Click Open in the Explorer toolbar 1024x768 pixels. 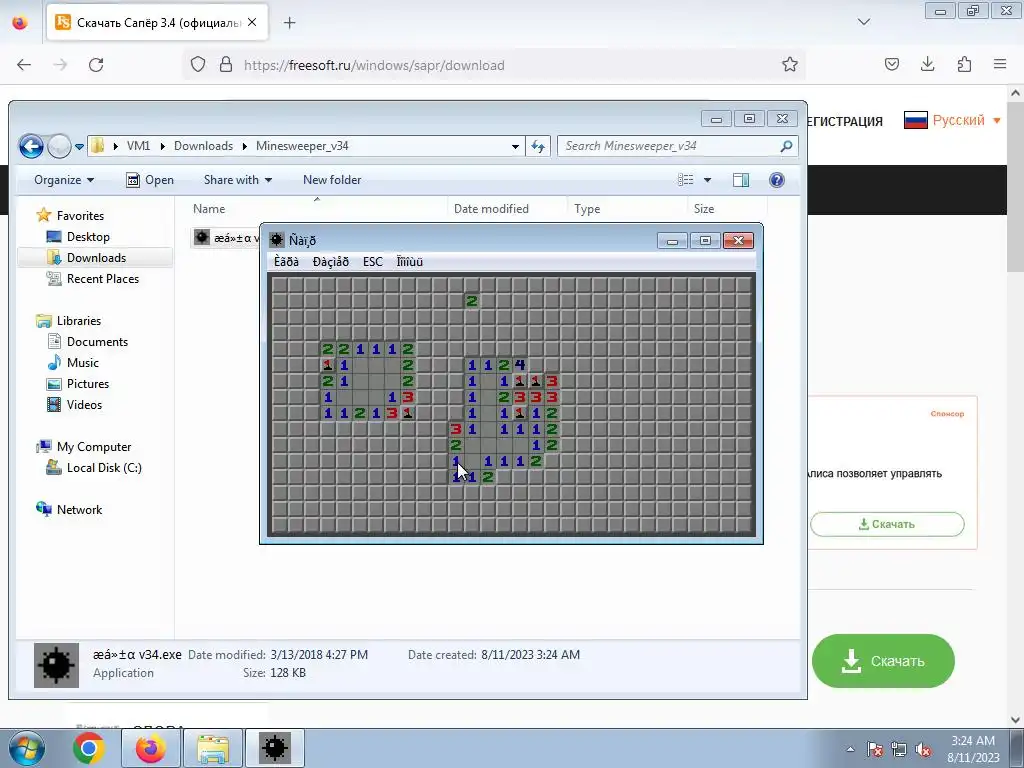click(150, 180)
